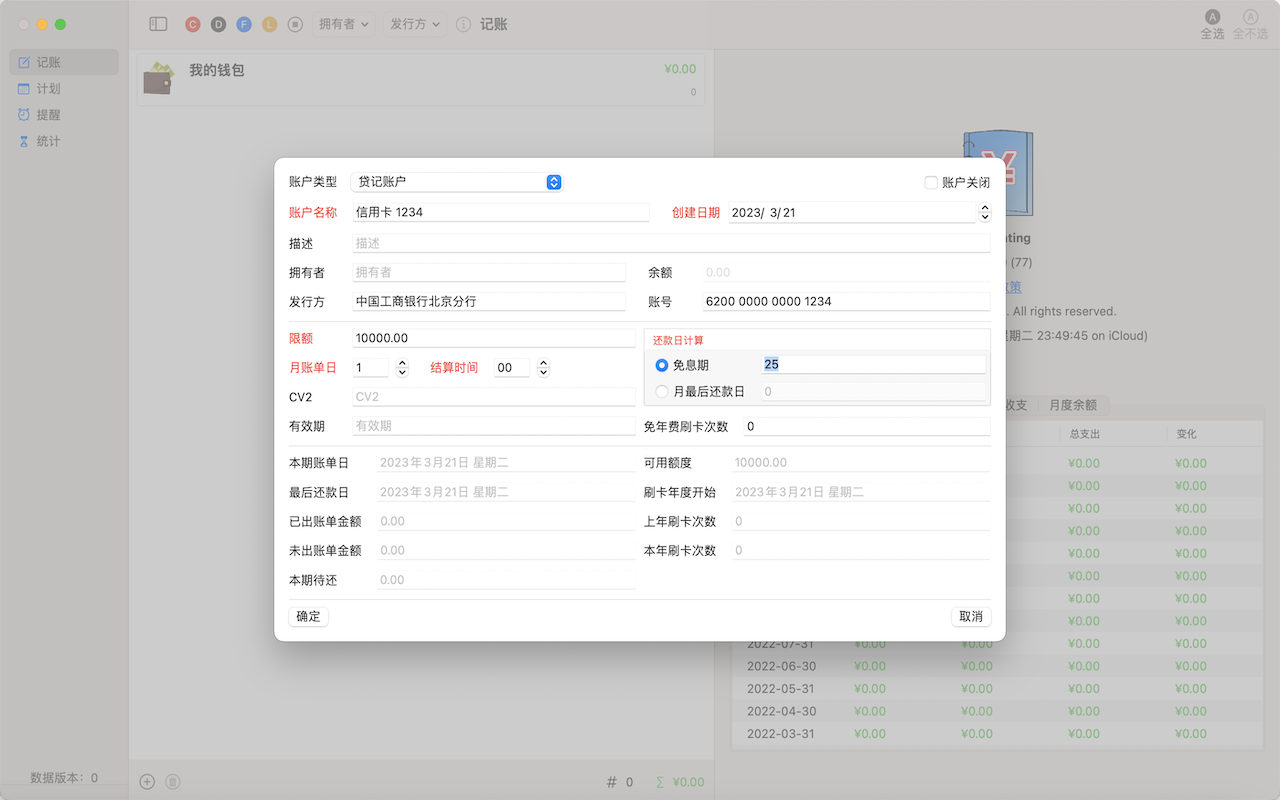Click the 发行方 field with 中国工商银行北京分行
Screen dimensions: 1280x800
point(489,301)
